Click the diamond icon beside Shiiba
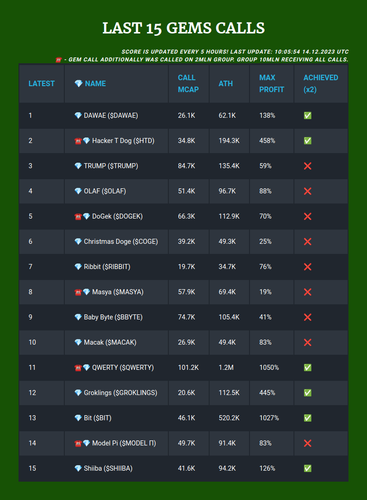Image resolution: width=367 pixels, height=500 pixels. pos(78,468)
